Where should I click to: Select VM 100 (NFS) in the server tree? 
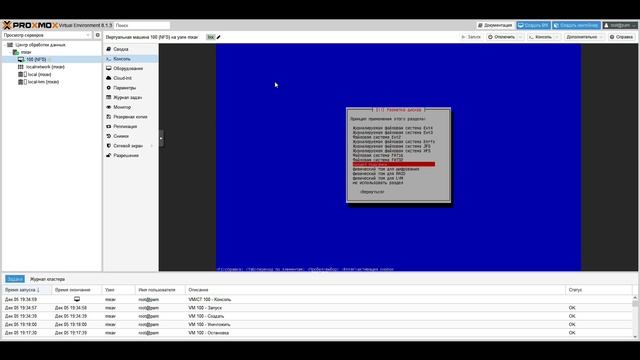point(36,60)
